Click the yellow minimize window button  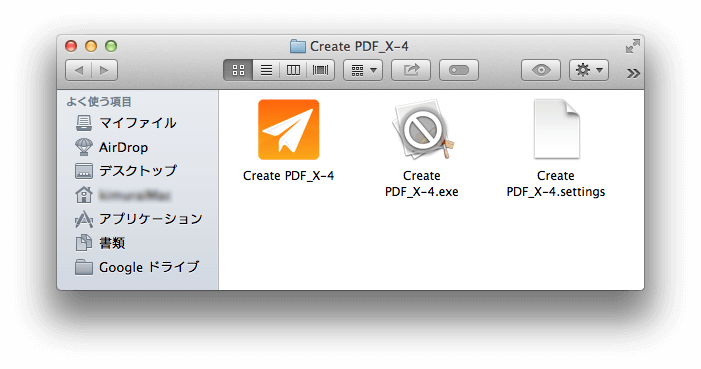click(91, 46)
